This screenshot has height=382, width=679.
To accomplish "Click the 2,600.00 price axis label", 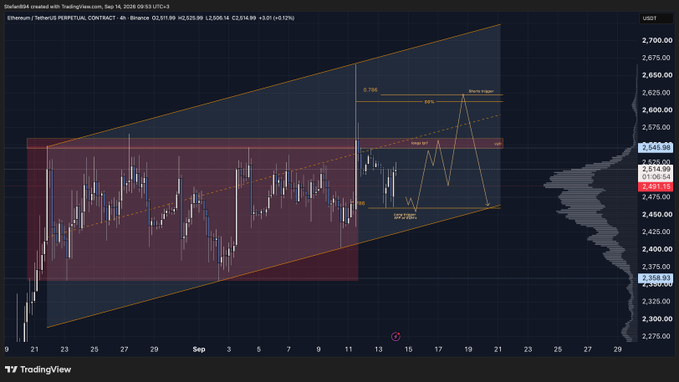I will pyautogui.click(x=657, y=110).
